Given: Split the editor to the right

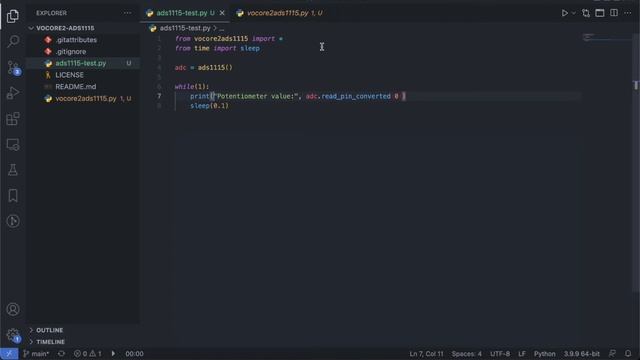Looking at the screenshot, I should (x=614, y=13).
